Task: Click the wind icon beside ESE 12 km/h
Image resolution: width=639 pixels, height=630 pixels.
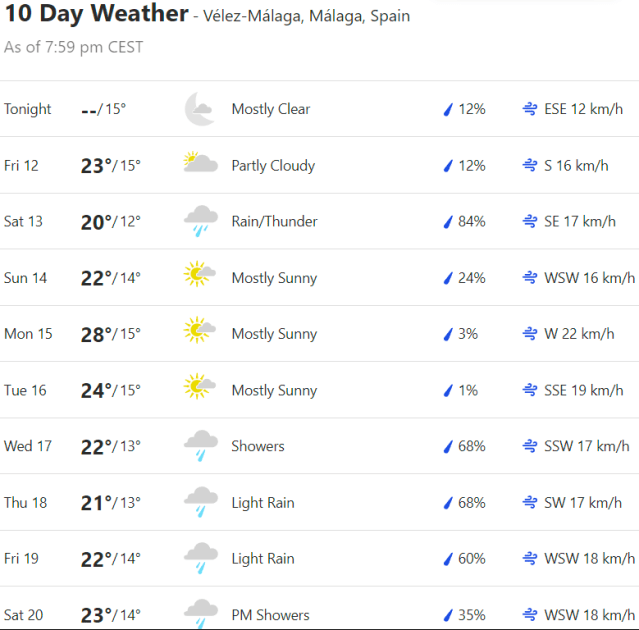Action: (x=530, y=109)
